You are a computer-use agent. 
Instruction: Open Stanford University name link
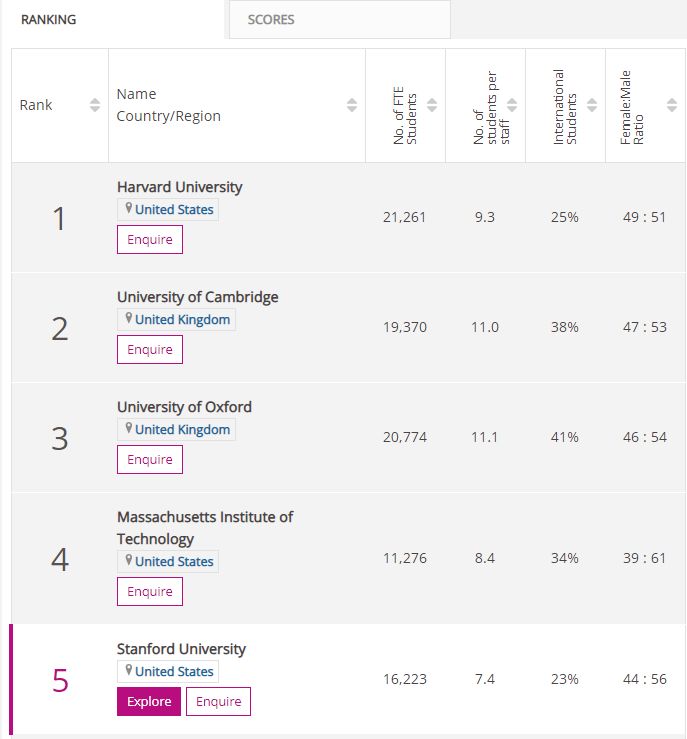(x=181, y=649)
